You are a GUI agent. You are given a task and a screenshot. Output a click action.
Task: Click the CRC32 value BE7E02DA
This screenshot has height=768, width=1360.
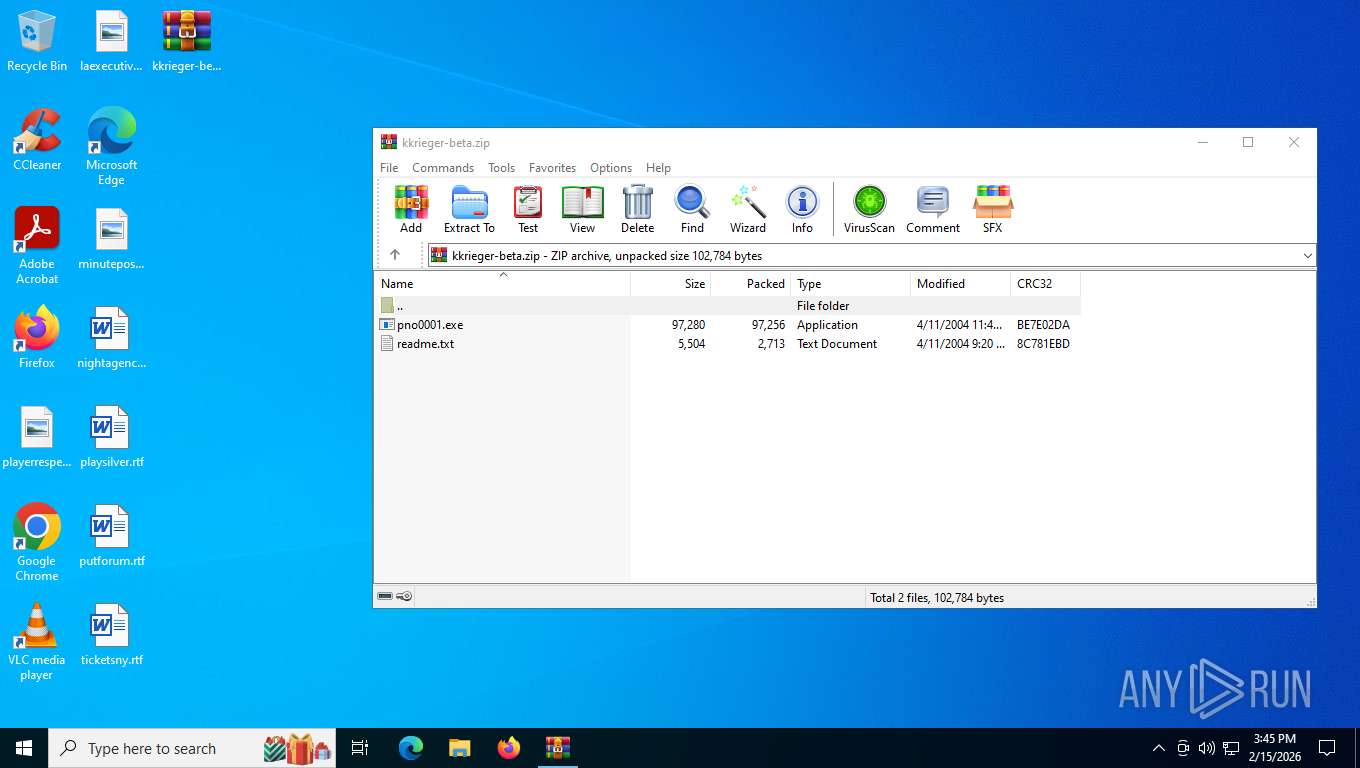tap(1043, 325)
